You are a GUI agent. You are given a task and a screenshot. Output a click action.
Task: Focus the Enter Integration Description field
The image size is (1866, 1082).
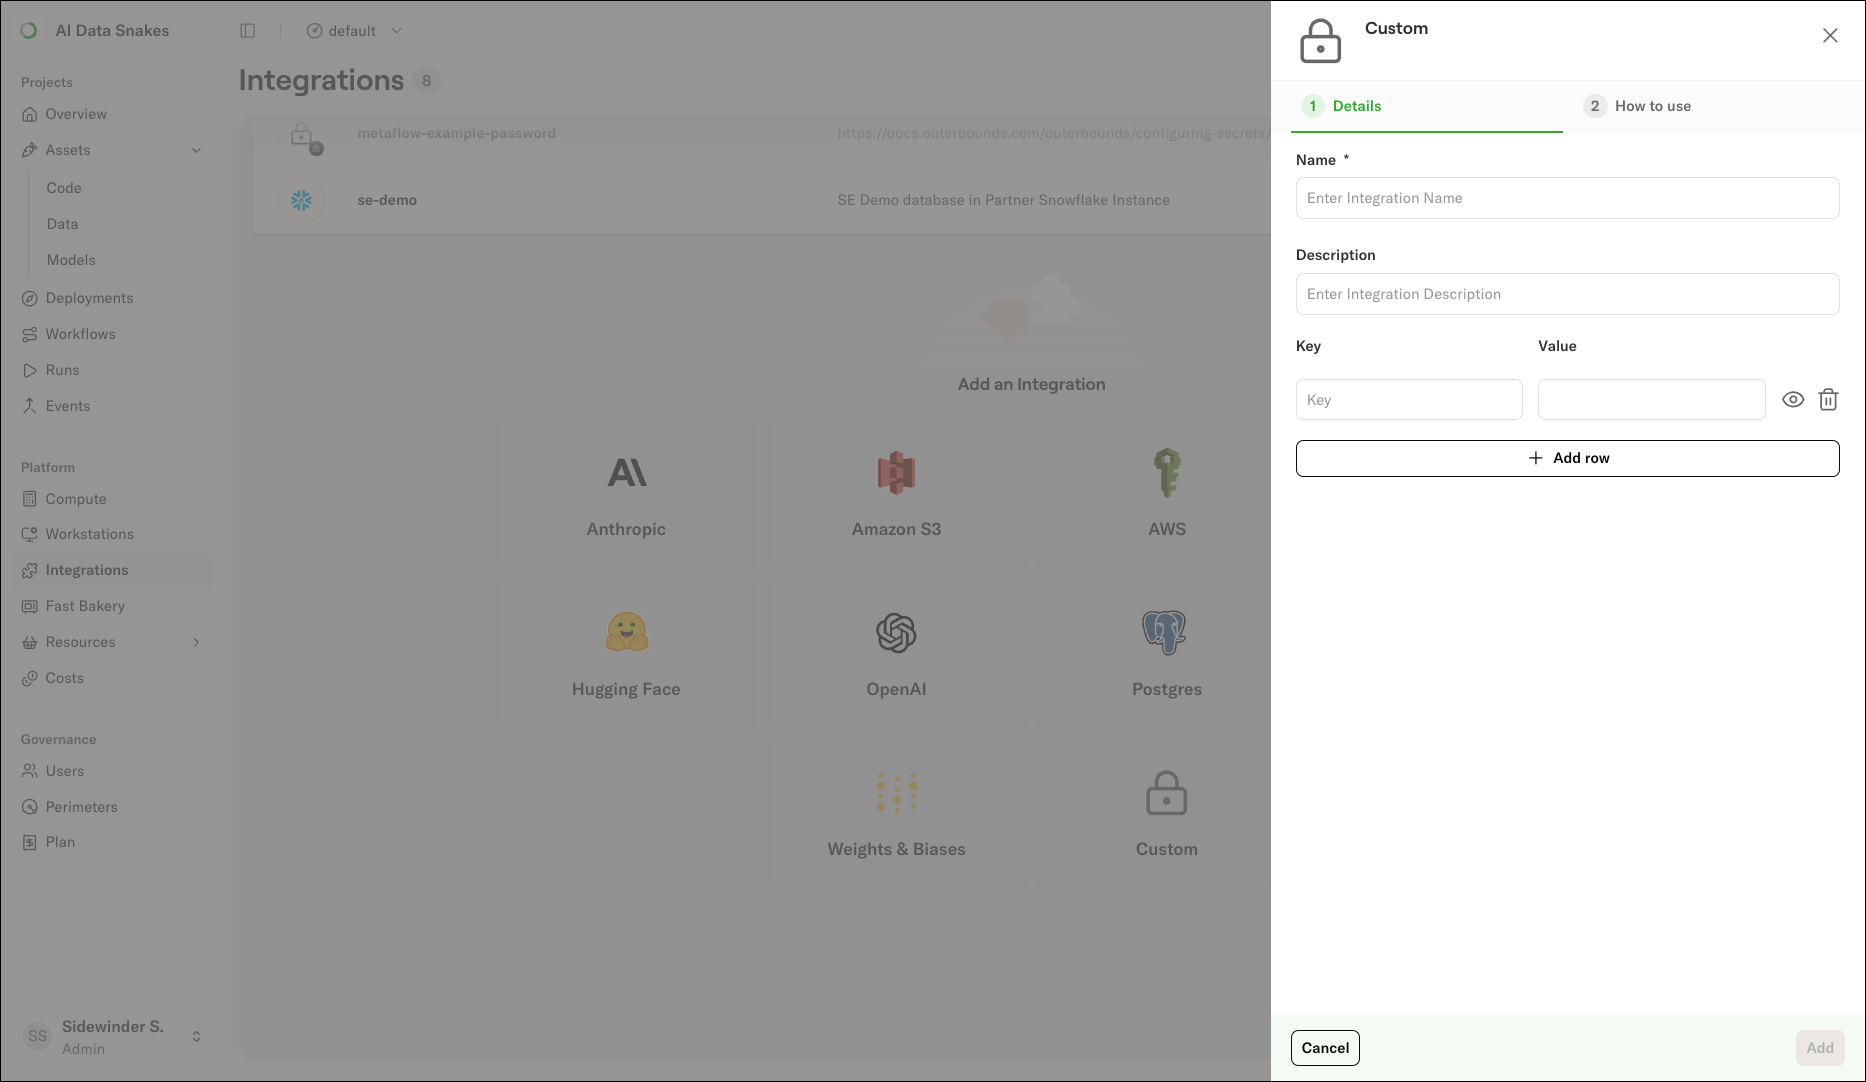[x=1567, y=294]
